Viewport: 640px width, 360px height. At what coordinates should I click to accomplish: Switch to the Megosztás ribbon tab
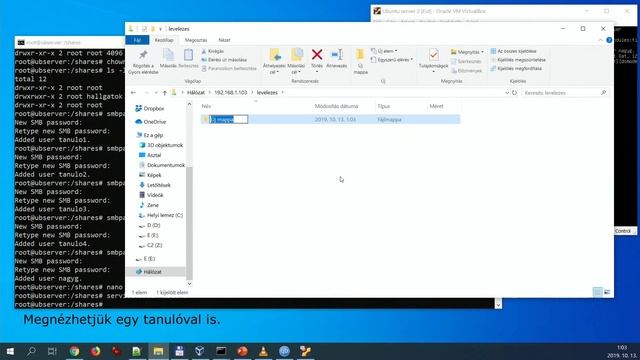click(196, 40)
